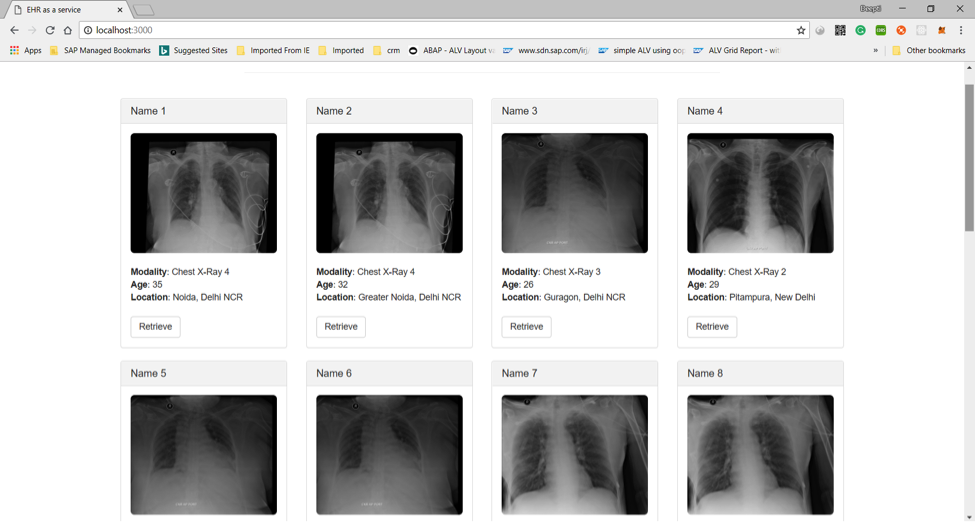Click the Name 7 chest X-ray image

point(575,455)
